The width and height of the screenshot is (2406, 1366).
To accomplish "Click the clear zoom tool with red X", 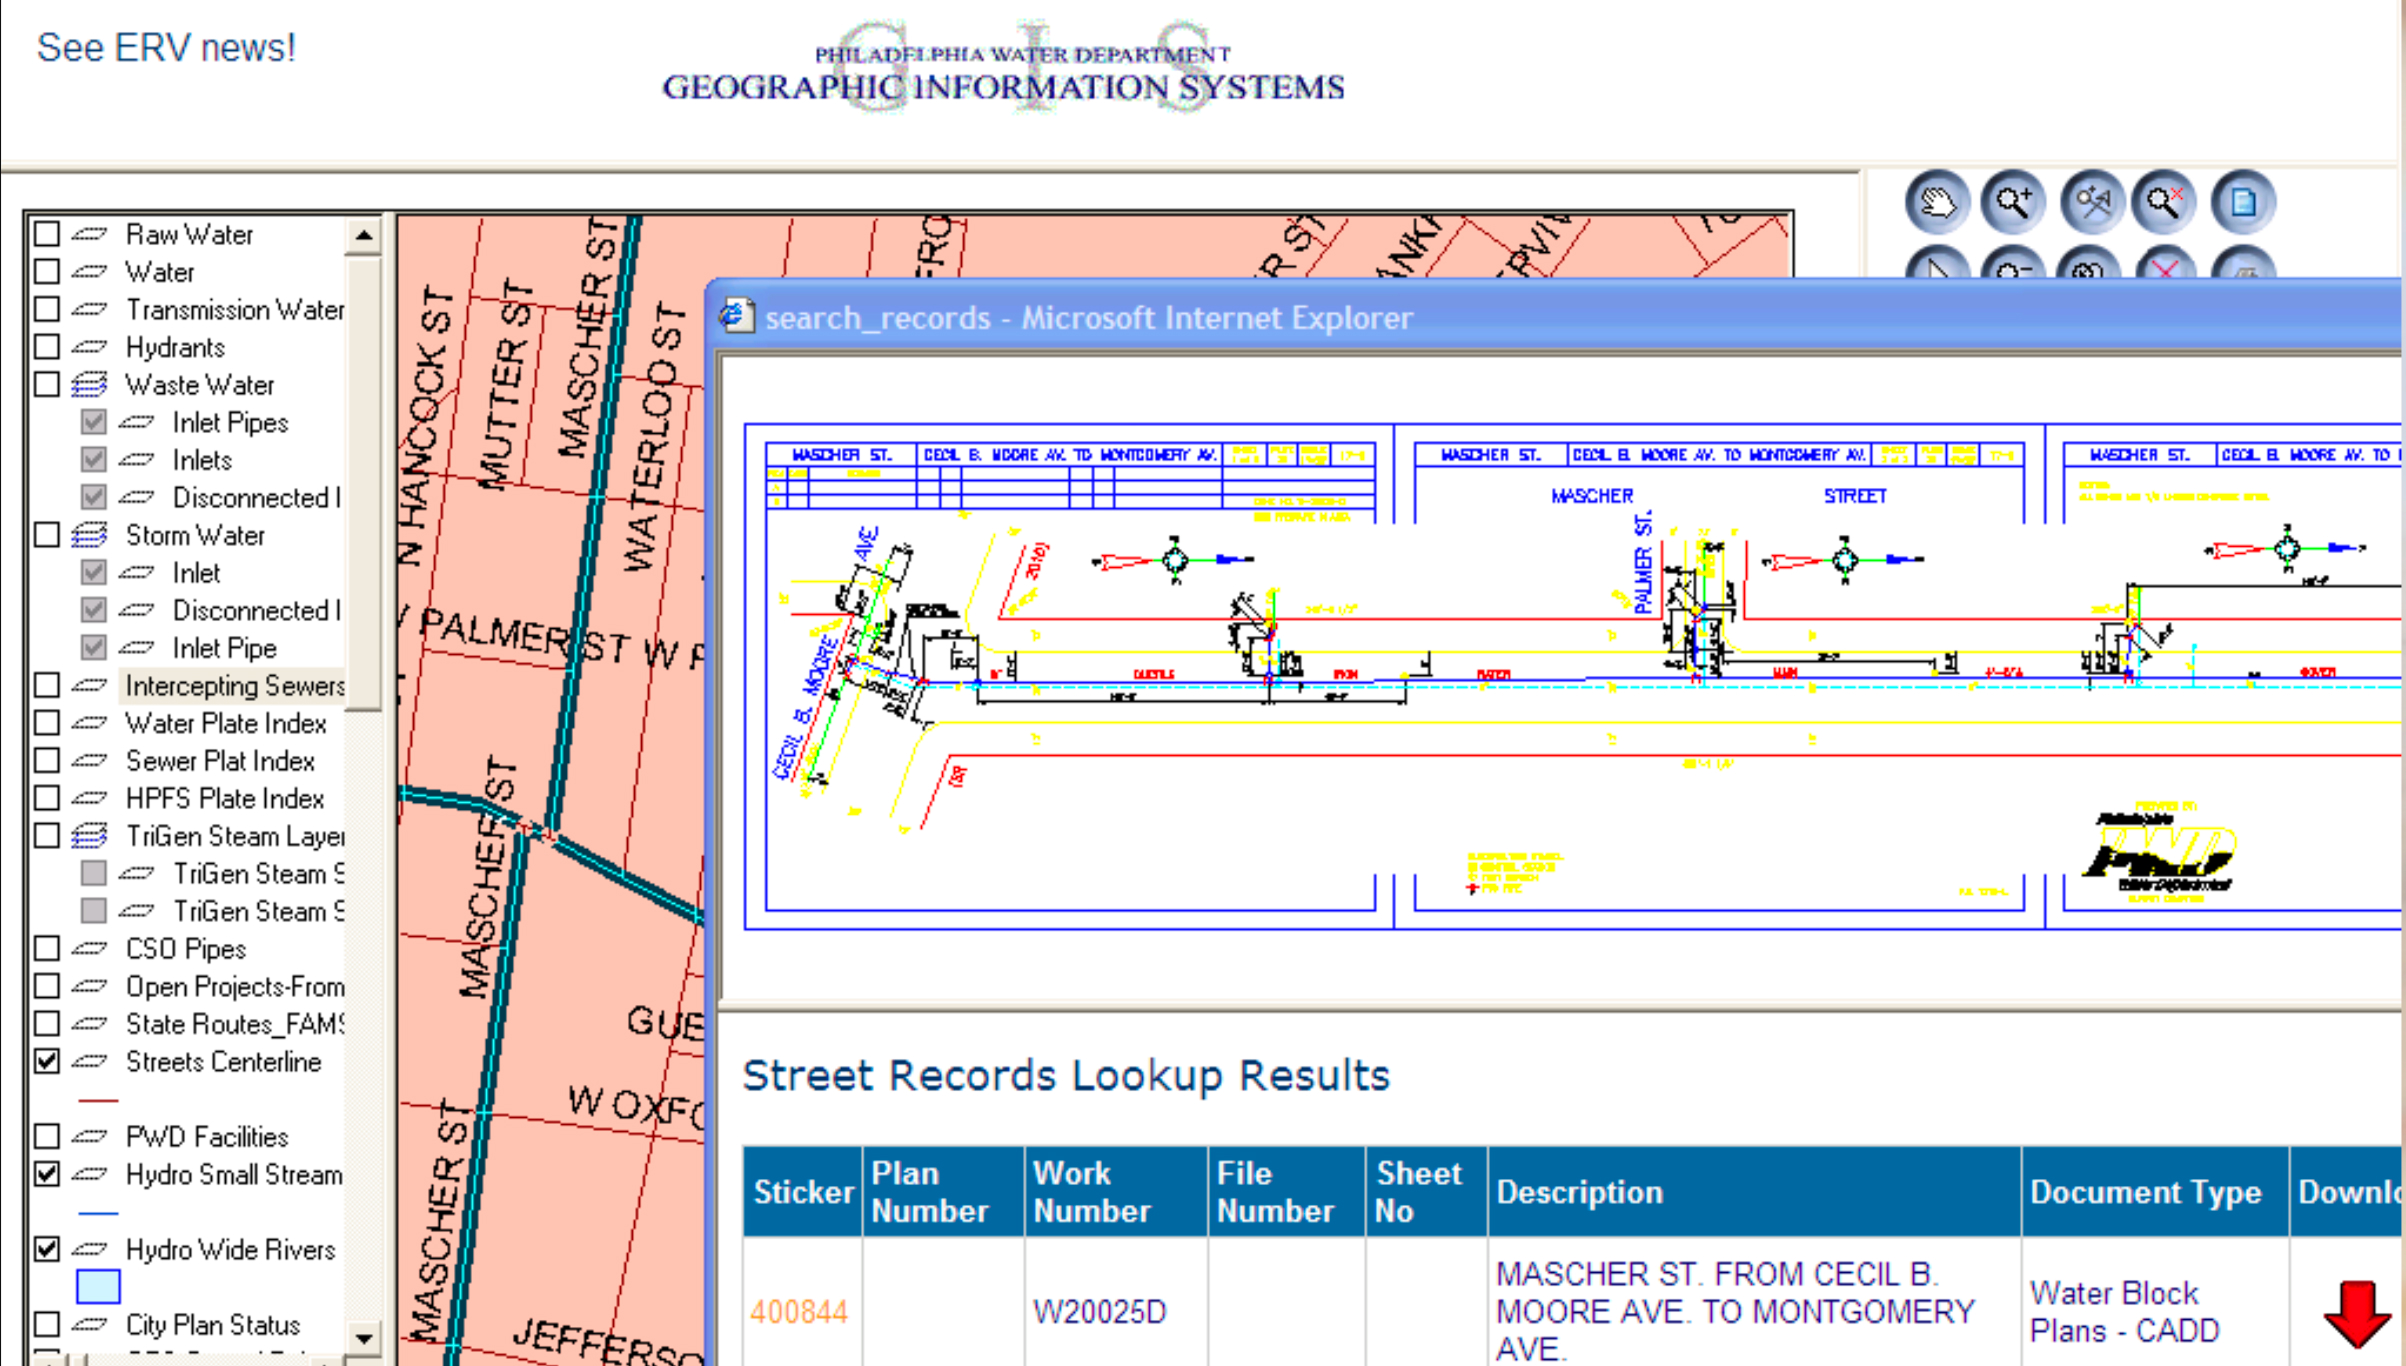I will (2163, 200).
